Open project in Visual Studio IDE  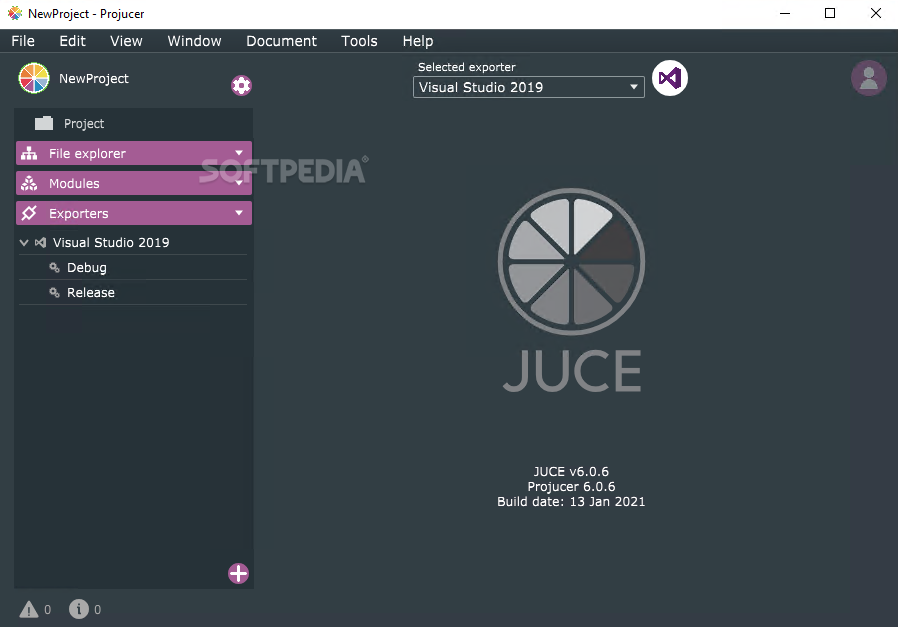(x=669, y=78)
